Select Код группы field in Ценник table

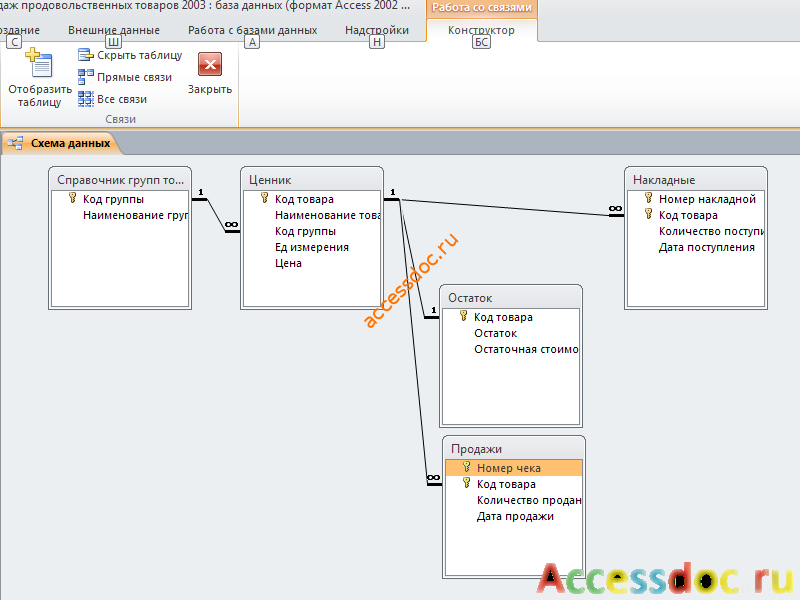312,231
